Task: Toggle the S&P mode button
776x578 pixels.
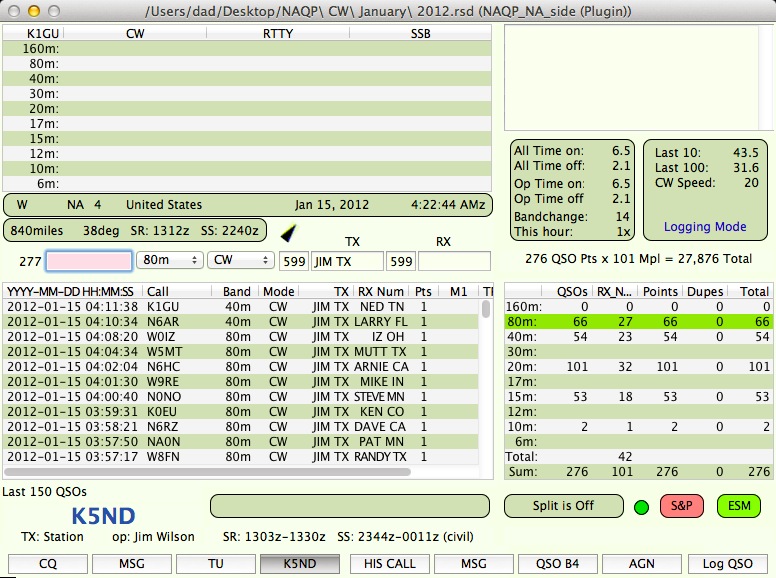Action: tap(681, 506)
